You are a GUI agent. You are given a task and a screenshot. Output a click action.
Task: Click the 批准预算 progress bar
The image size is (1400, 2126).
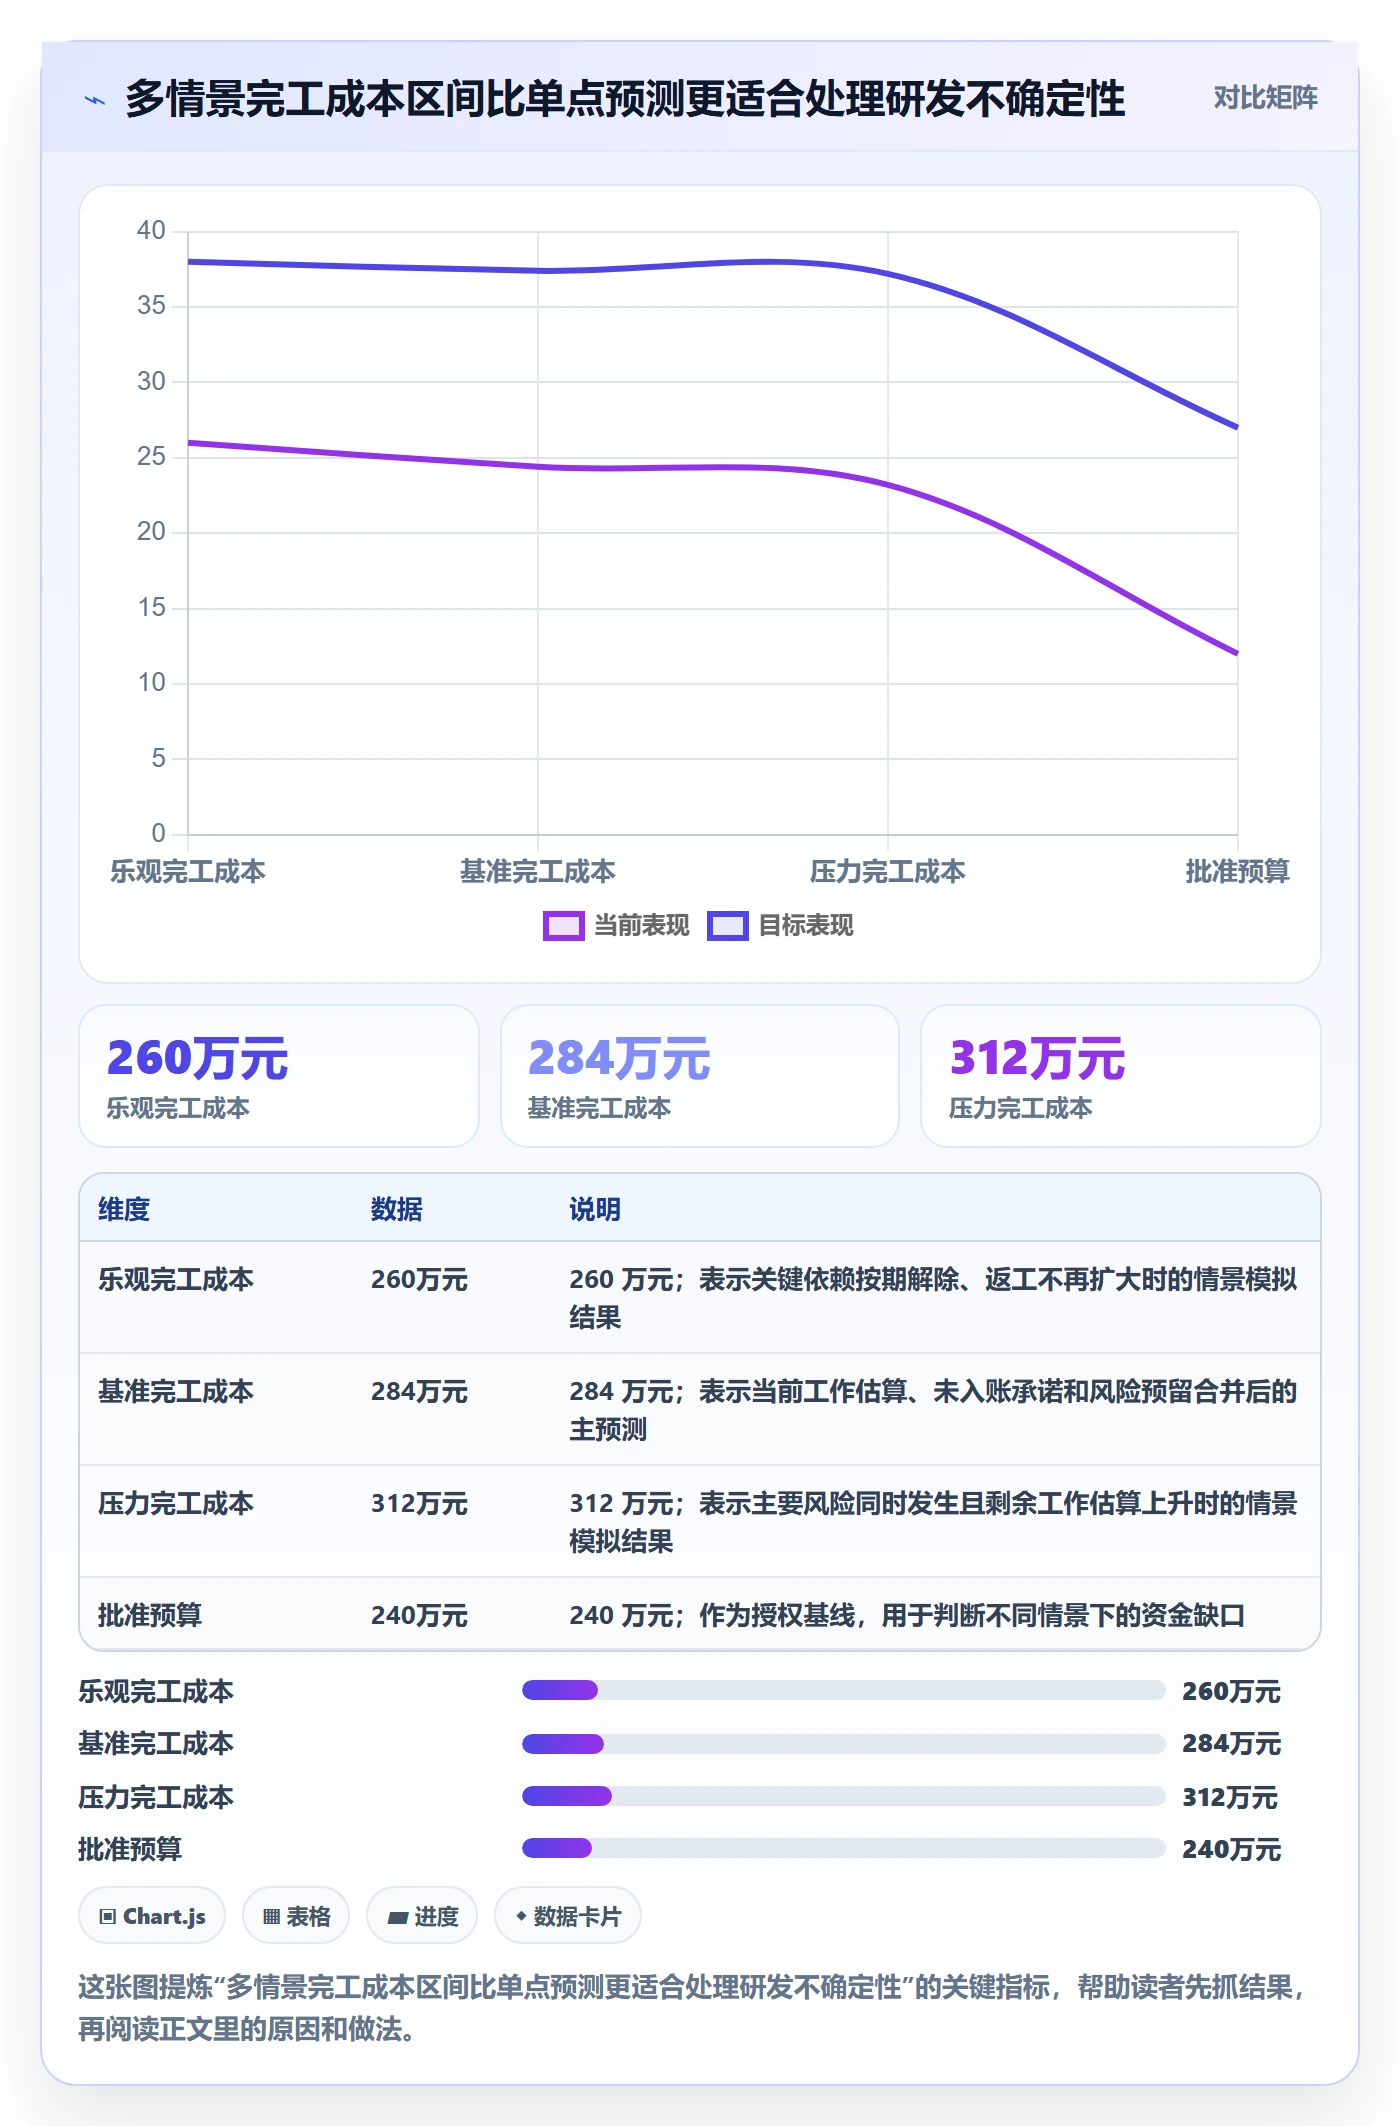[x=843, y=1848]
